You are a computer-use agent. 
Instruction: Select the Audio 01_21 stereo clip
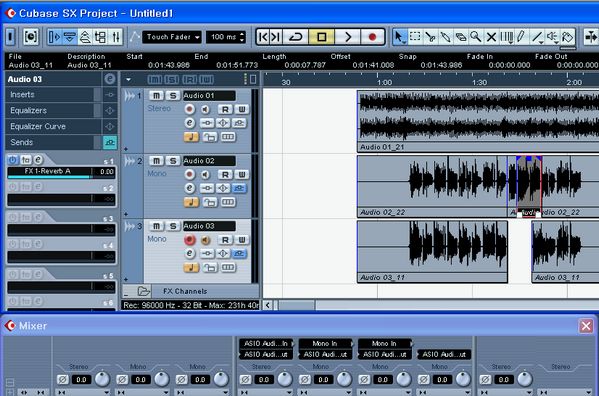[478, 121]
